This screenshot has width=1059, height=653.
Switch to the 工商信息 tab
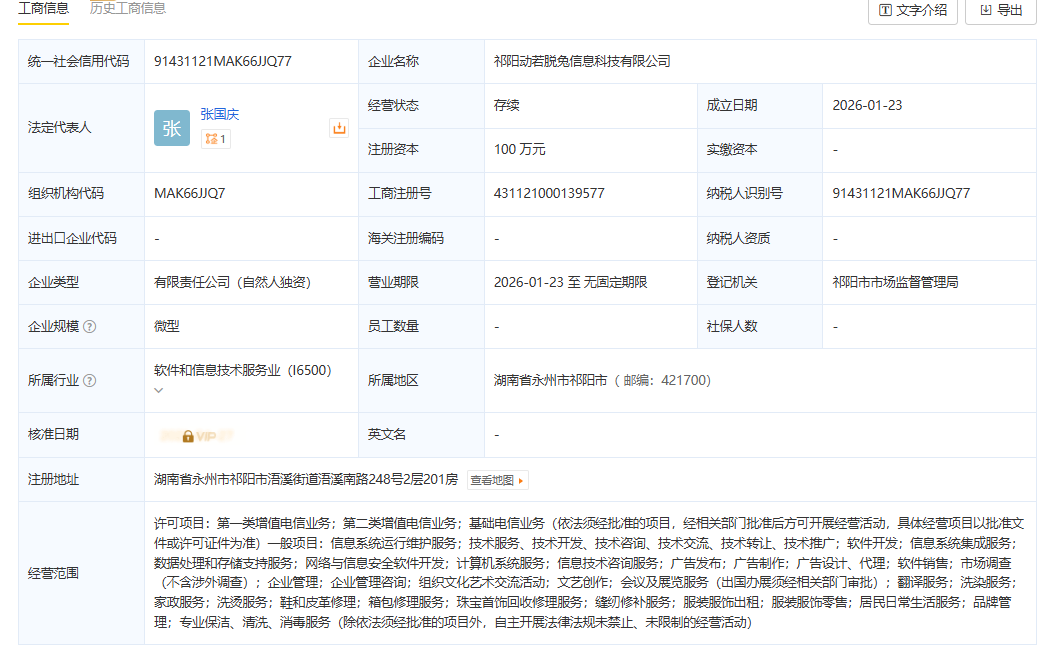pos(43,9)
